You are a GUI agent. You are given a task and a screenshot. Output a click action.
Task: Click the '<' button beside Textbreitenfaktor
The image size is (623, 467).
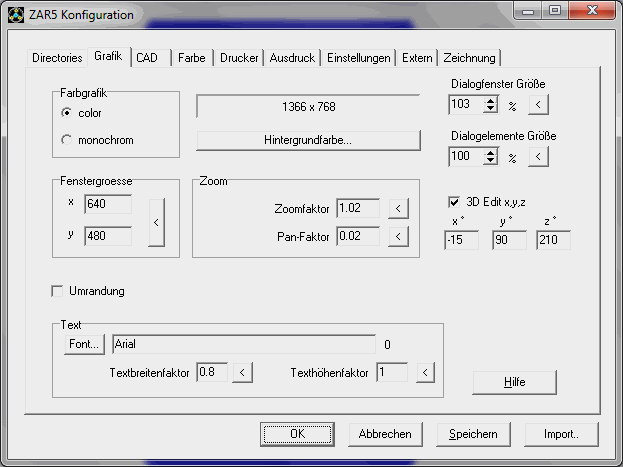(243, 372)
